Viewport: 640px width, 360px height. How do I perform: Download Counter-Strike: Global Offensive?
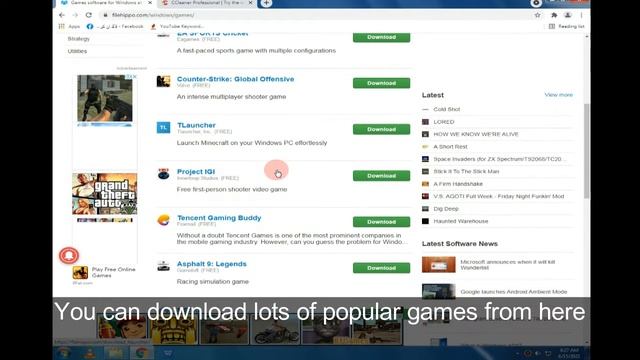(x=381, y=83)
